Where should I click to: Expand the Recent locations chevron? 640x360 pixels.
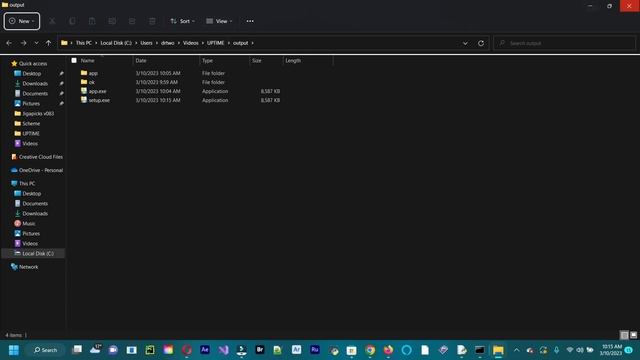point(36,43)
